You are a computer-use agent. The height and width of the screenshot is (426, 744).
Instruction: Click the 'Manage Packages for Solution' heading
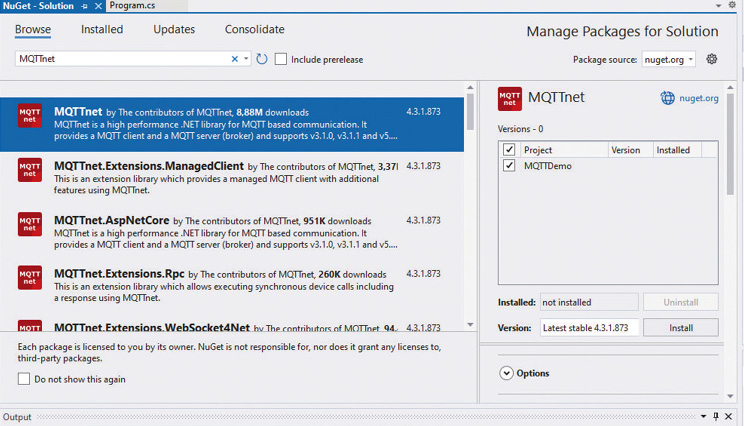pyautogui.click(x=622, y=31)
